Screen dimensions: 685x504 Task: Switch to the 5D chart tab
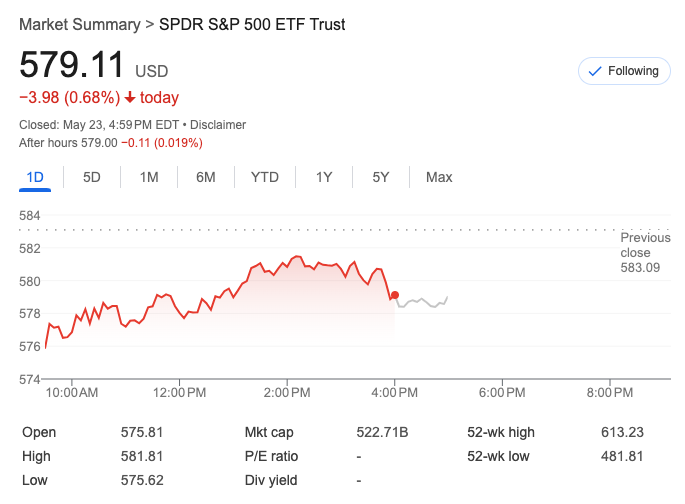(92, 177)
